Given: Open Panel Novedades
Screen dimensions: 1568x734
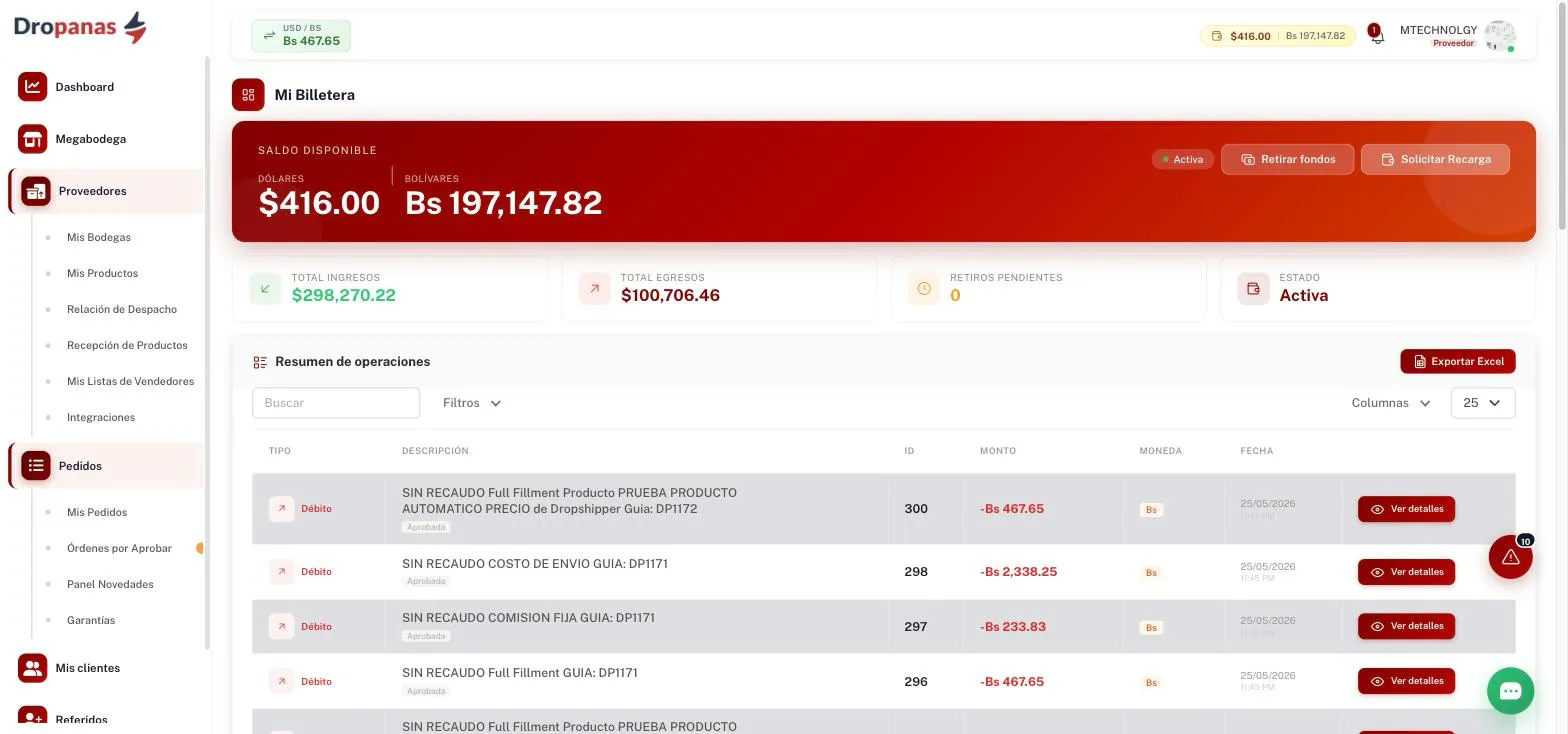Looking at the screenshot, I should pyautogui.click(x=110, y=584).
